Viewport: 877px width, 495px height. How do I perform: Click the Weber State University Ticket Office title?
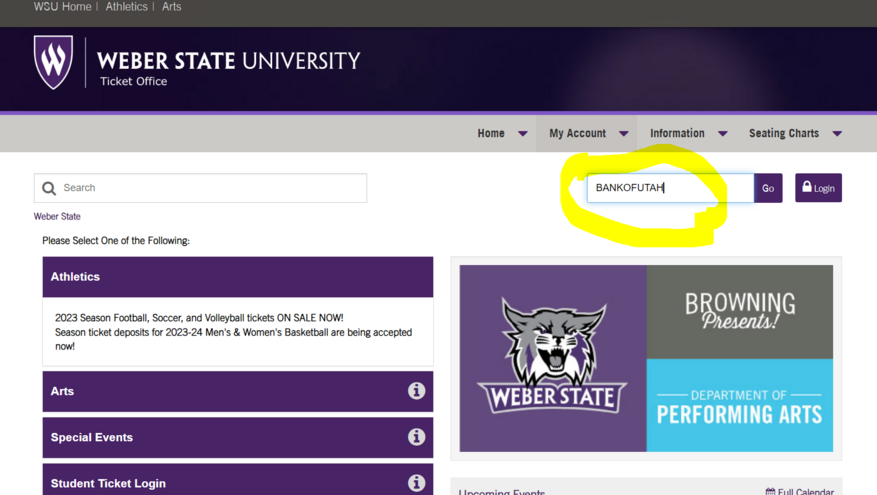[228, 68]
